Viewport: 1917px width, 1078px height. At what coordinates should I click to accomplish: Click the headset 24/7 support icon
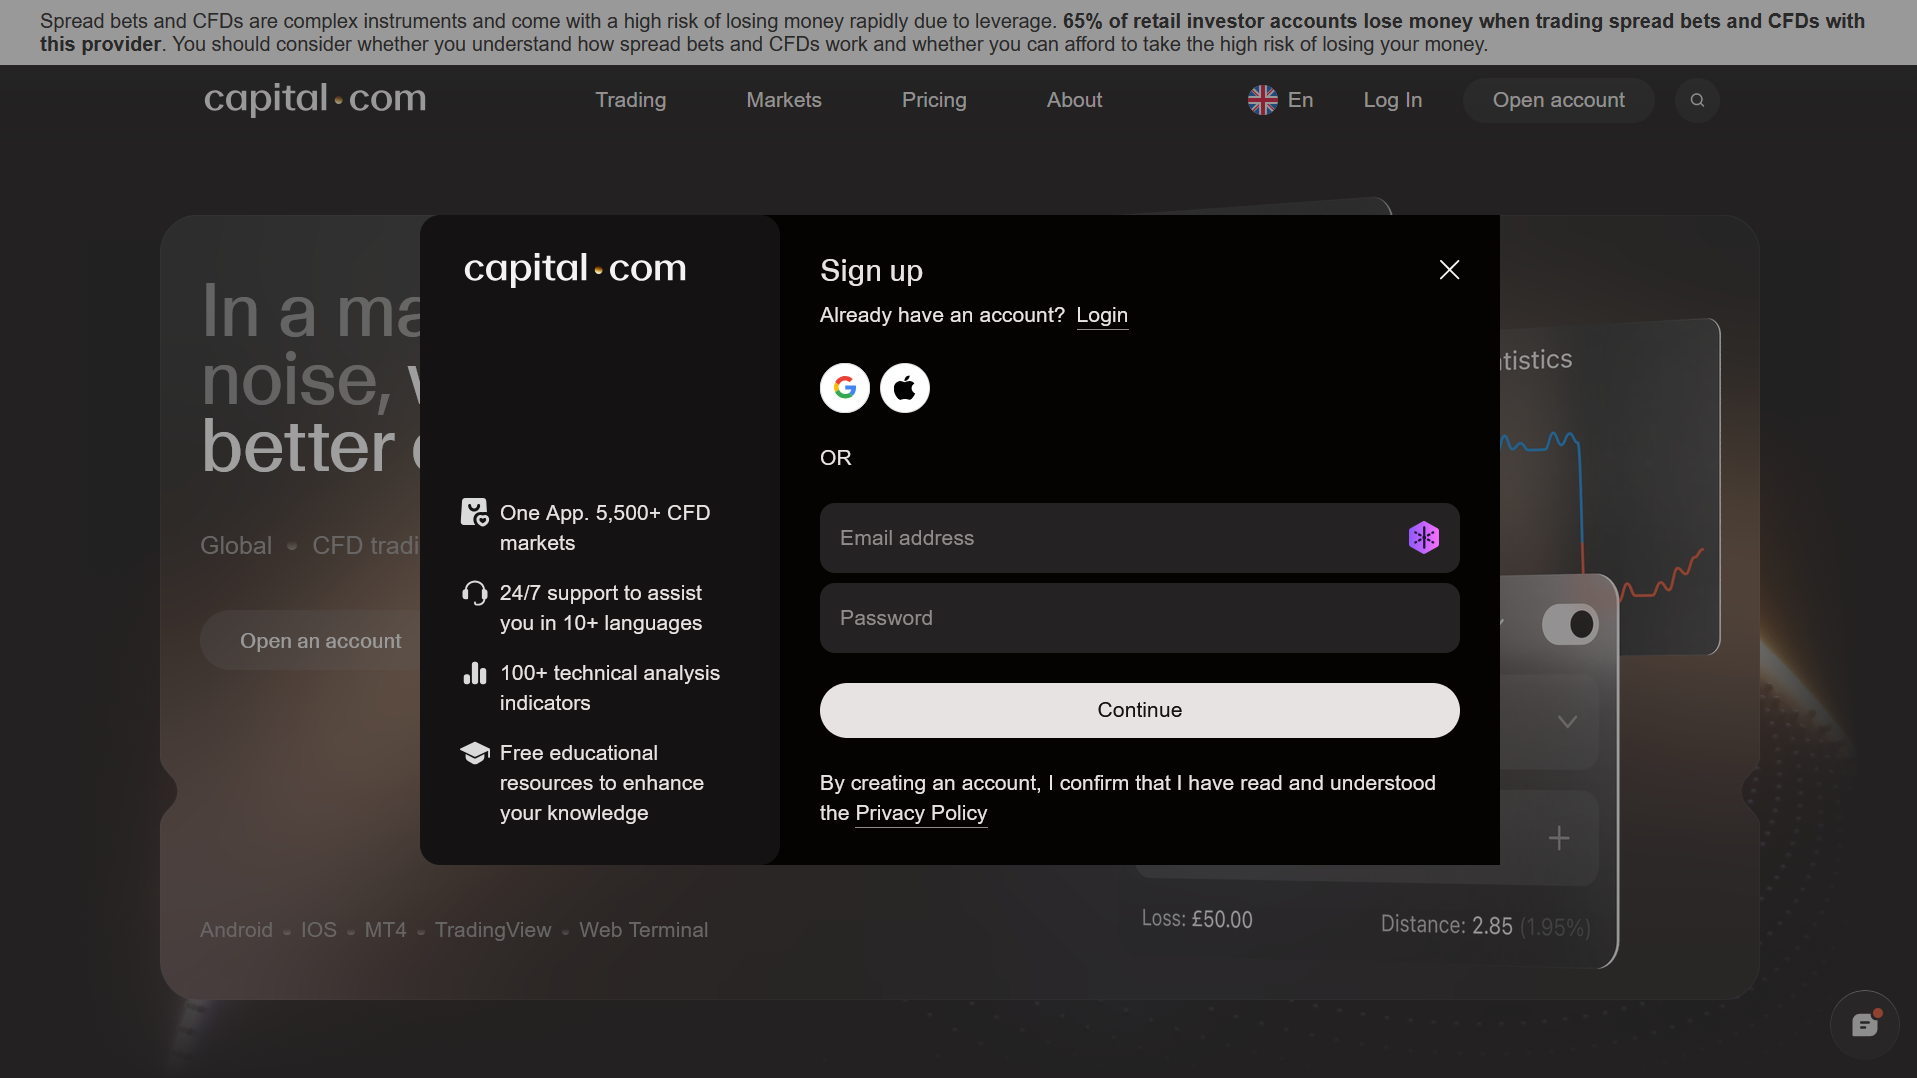click(x=475, y=593)
